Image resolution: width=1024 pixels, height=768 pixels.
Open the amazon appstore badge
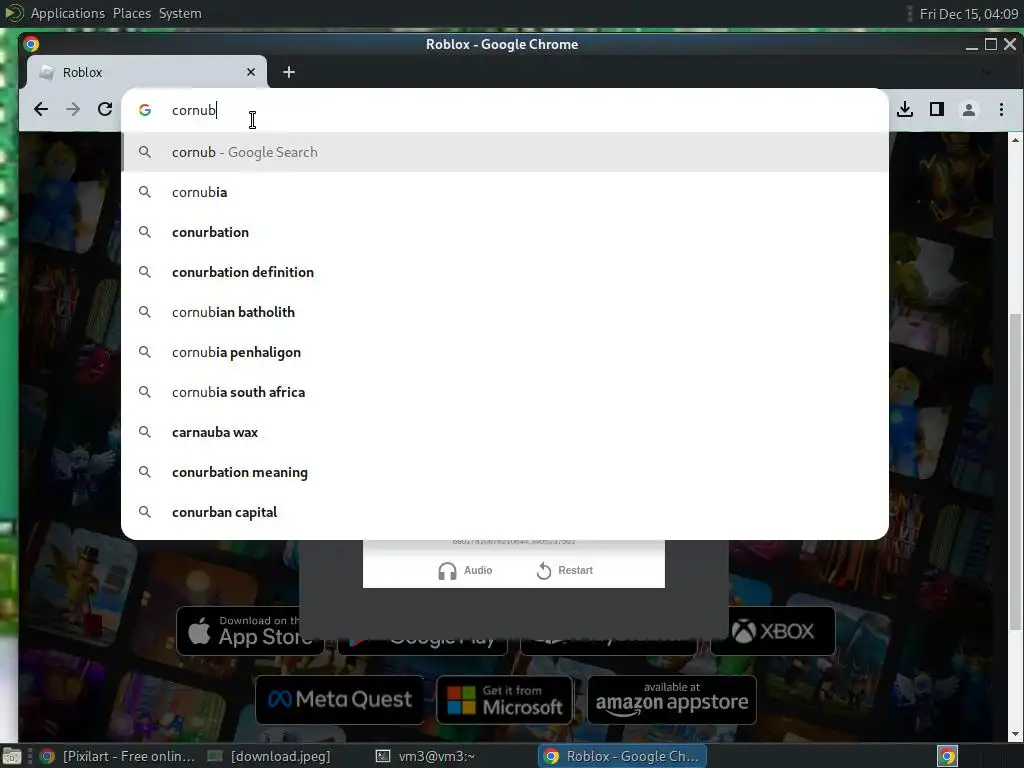[x=672, y=700]
